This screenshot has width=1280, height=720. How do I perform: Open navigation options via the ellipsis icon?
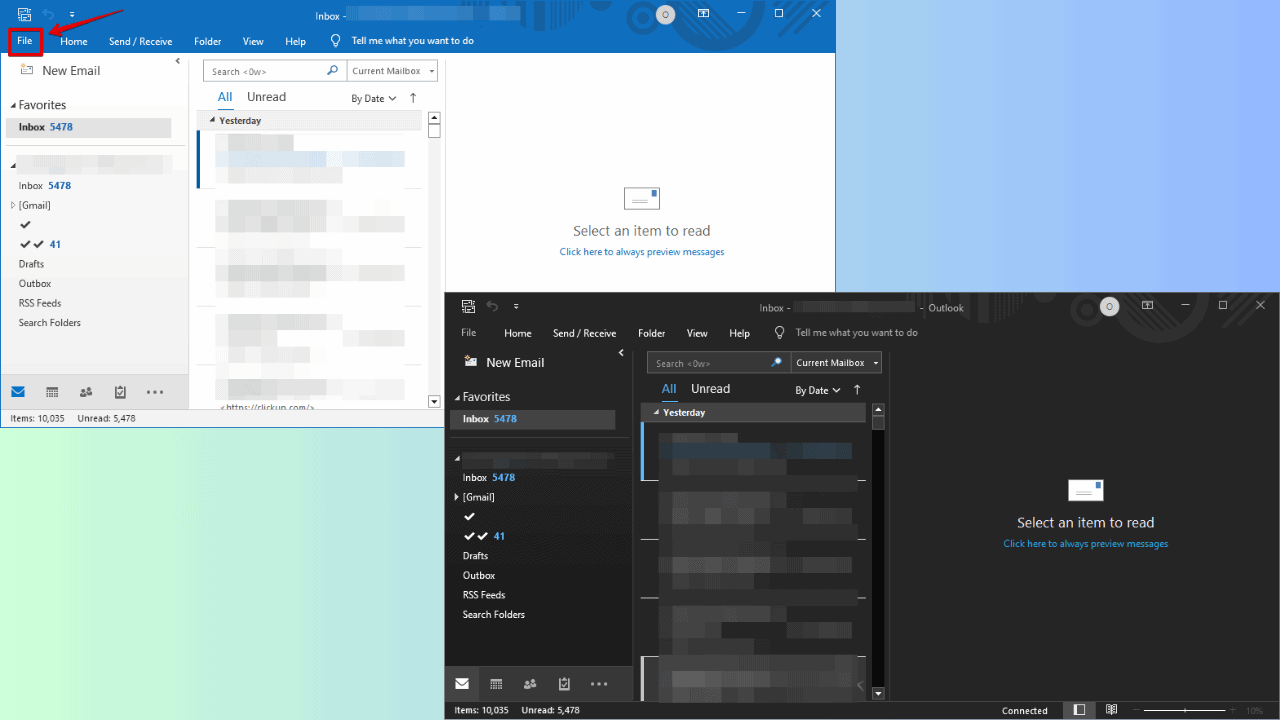[155, 391]
